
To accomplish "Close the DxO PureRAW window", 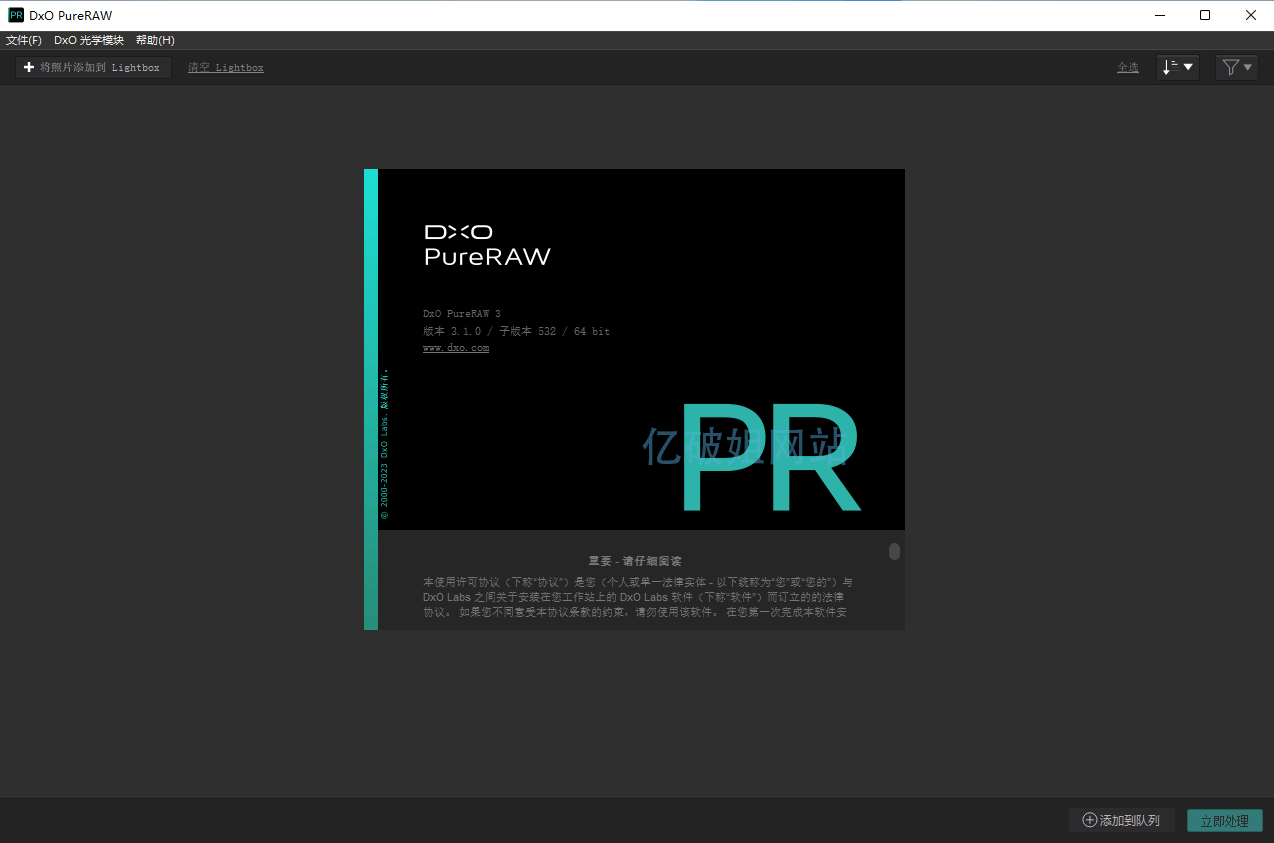I will click(x=1251, y=15).
